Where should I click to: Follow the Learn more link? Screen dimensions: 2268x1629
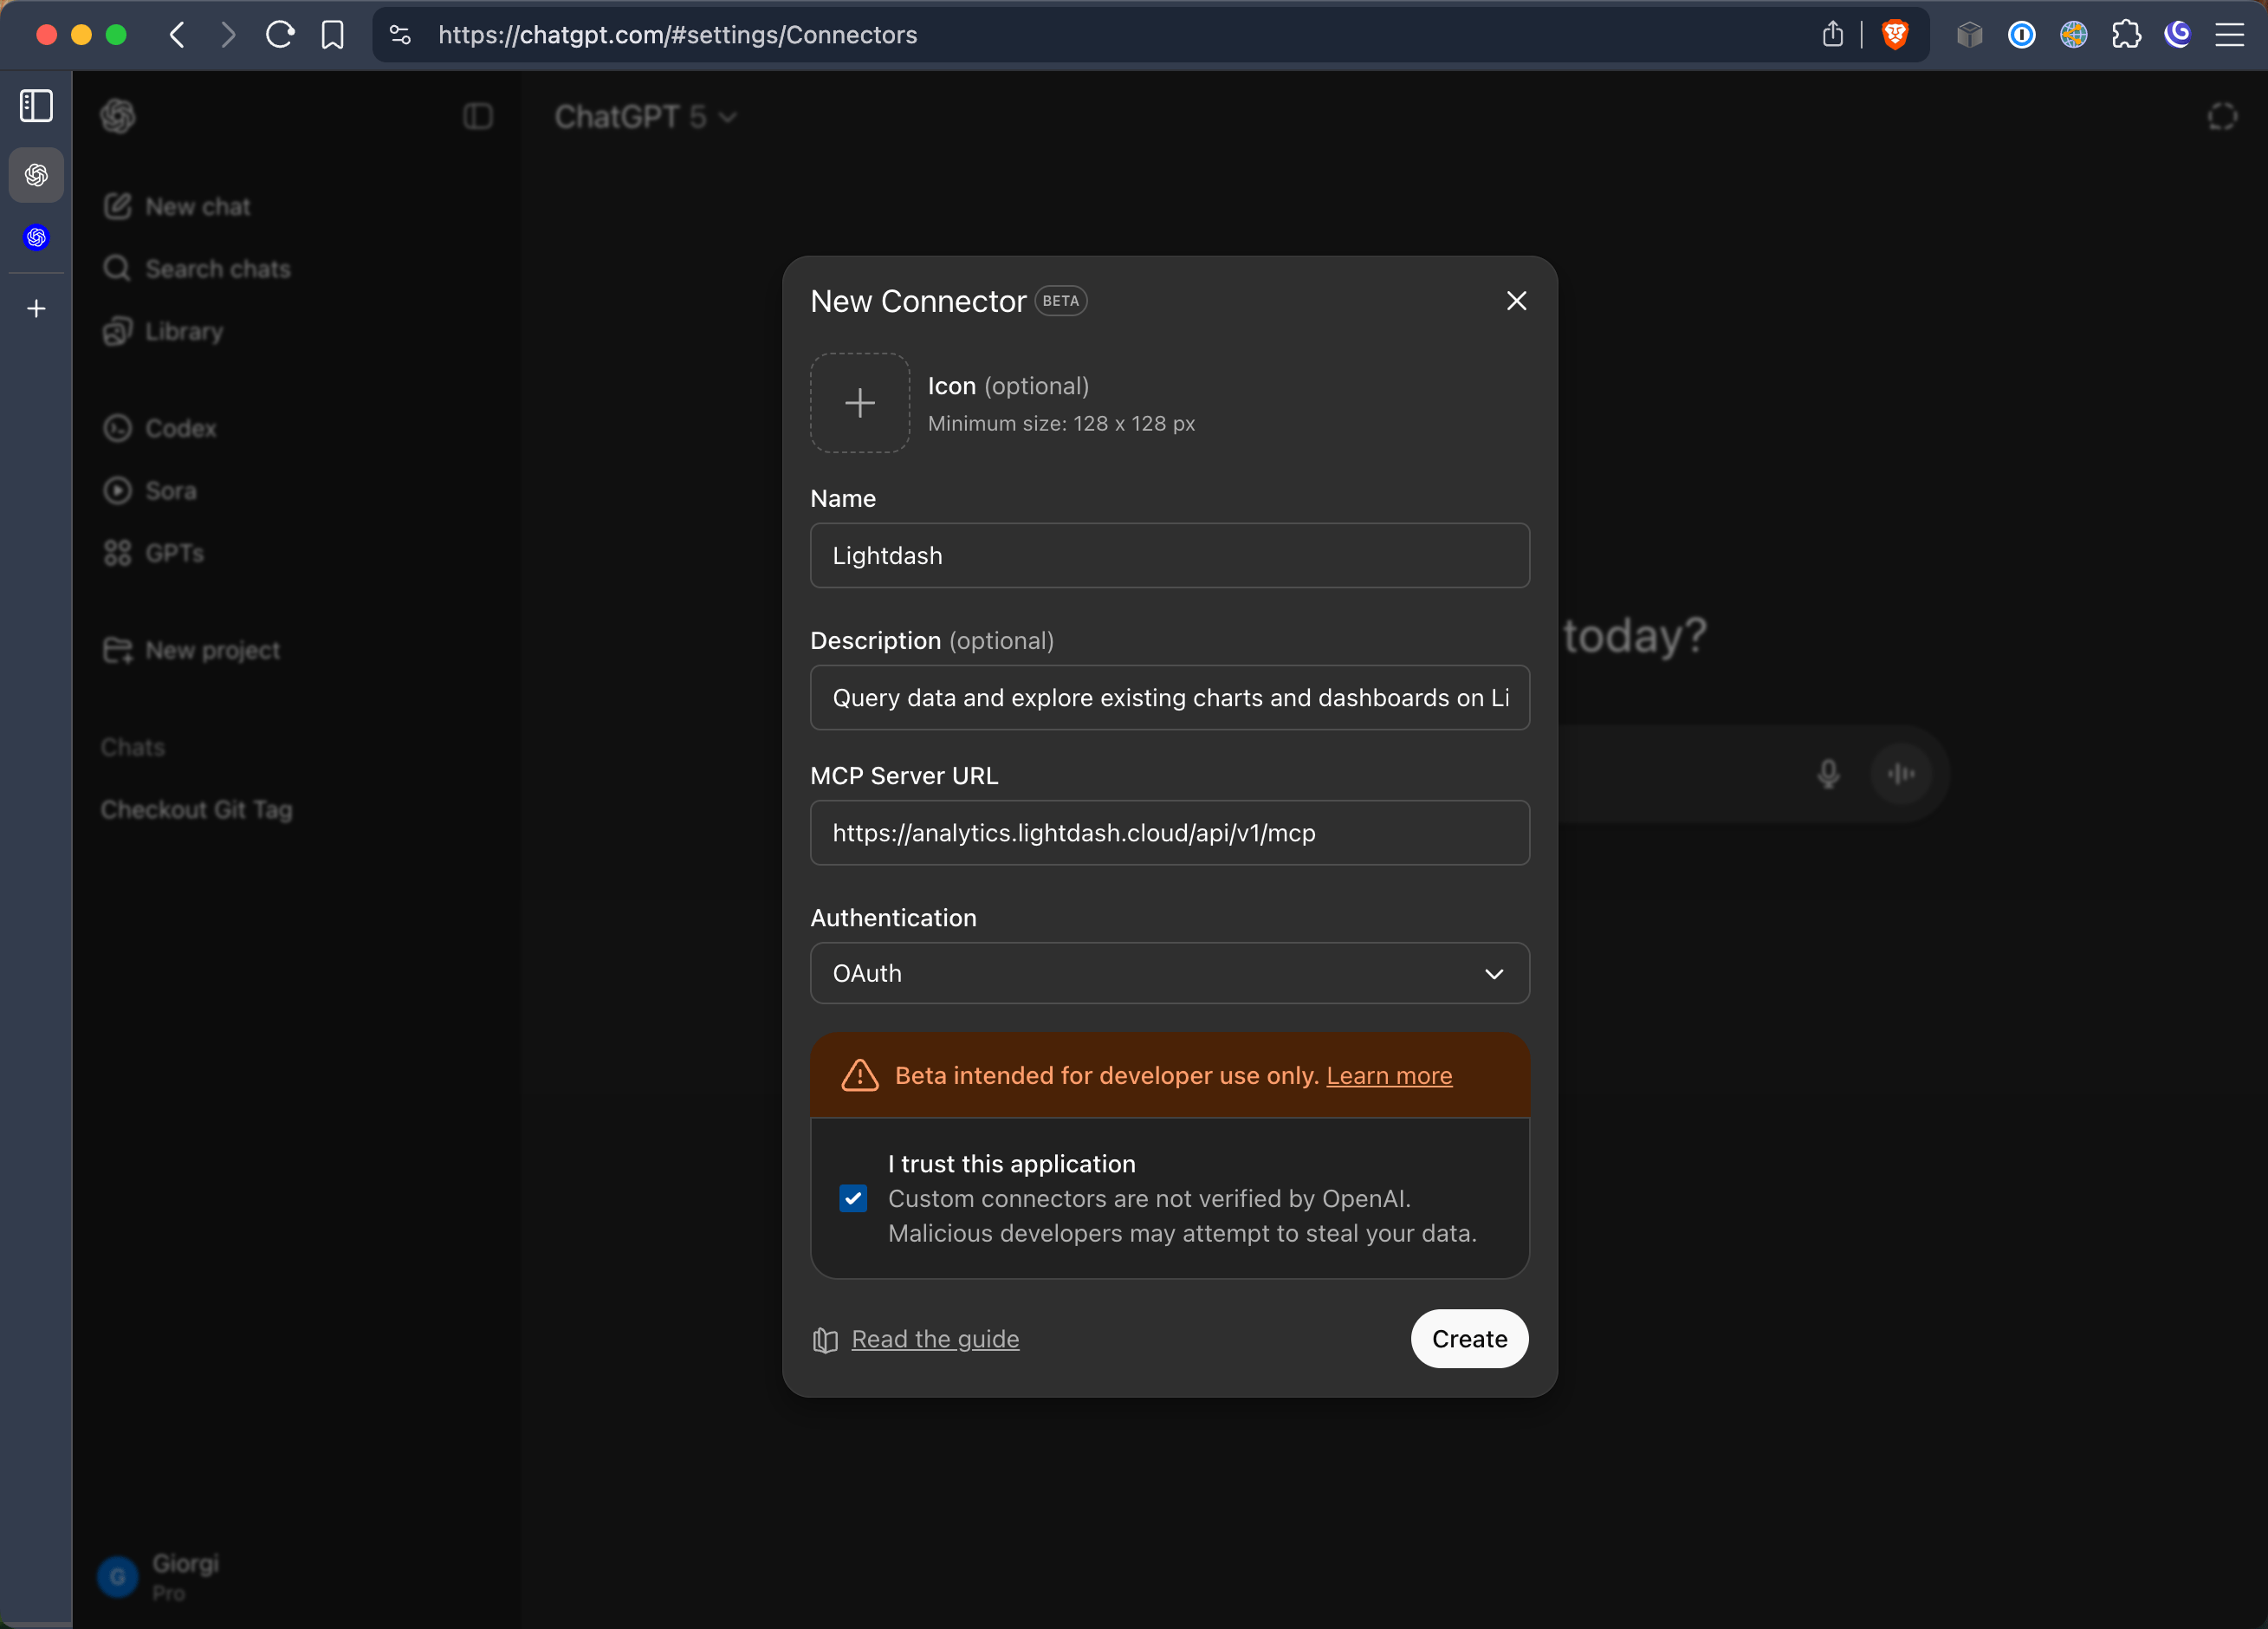click(x=1389, y=1075)
